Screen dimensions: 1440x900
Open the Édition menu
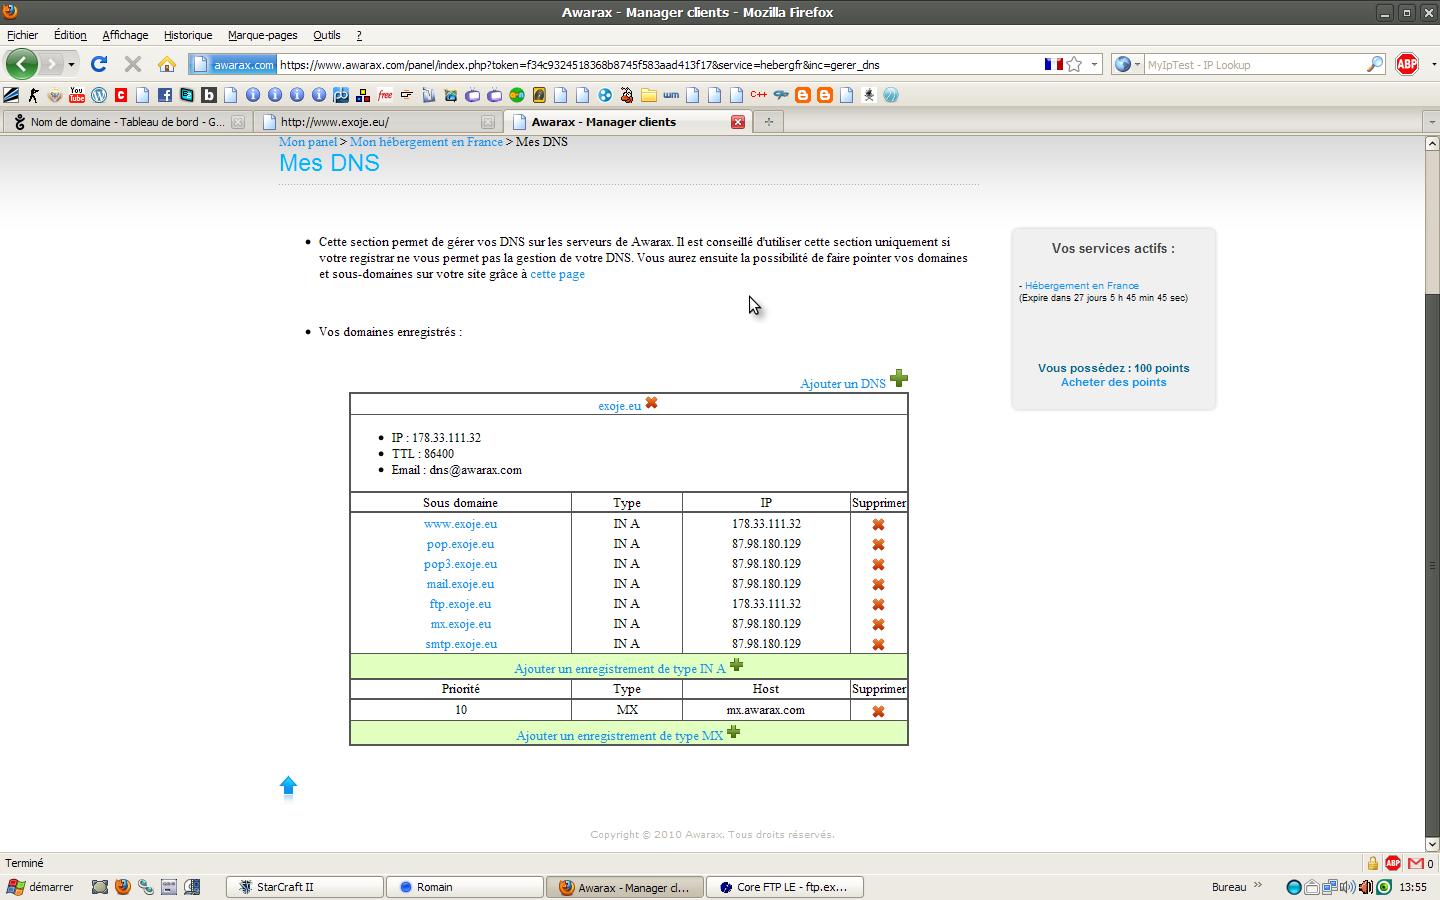coord(70,35)
